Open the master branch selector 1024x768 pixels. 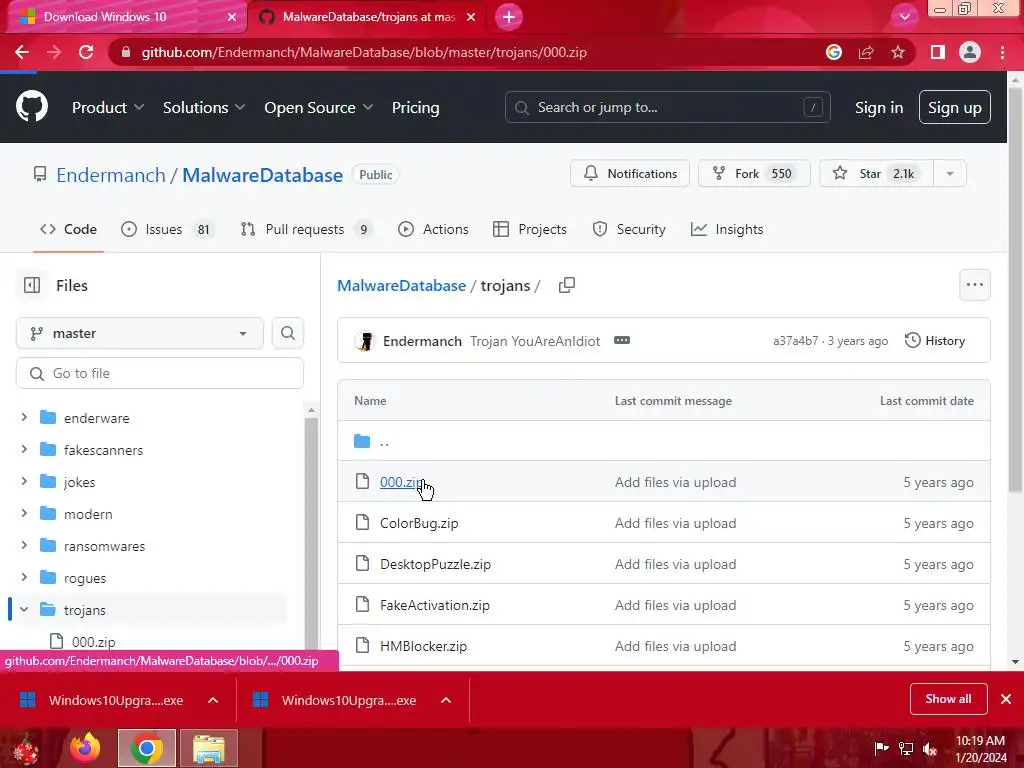140,333
